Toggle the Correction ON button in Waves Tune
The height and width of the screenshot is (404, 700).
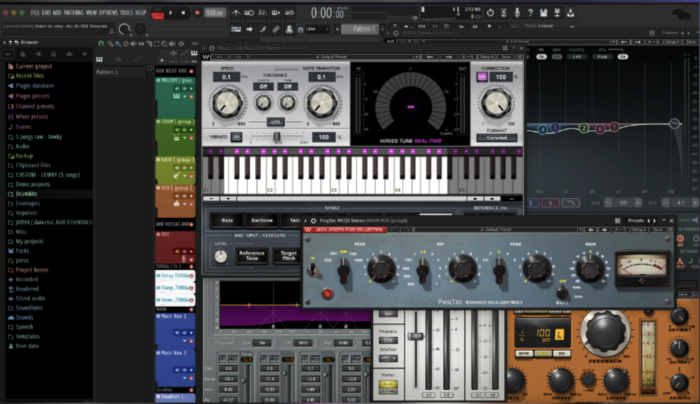[x=482, y=77]
